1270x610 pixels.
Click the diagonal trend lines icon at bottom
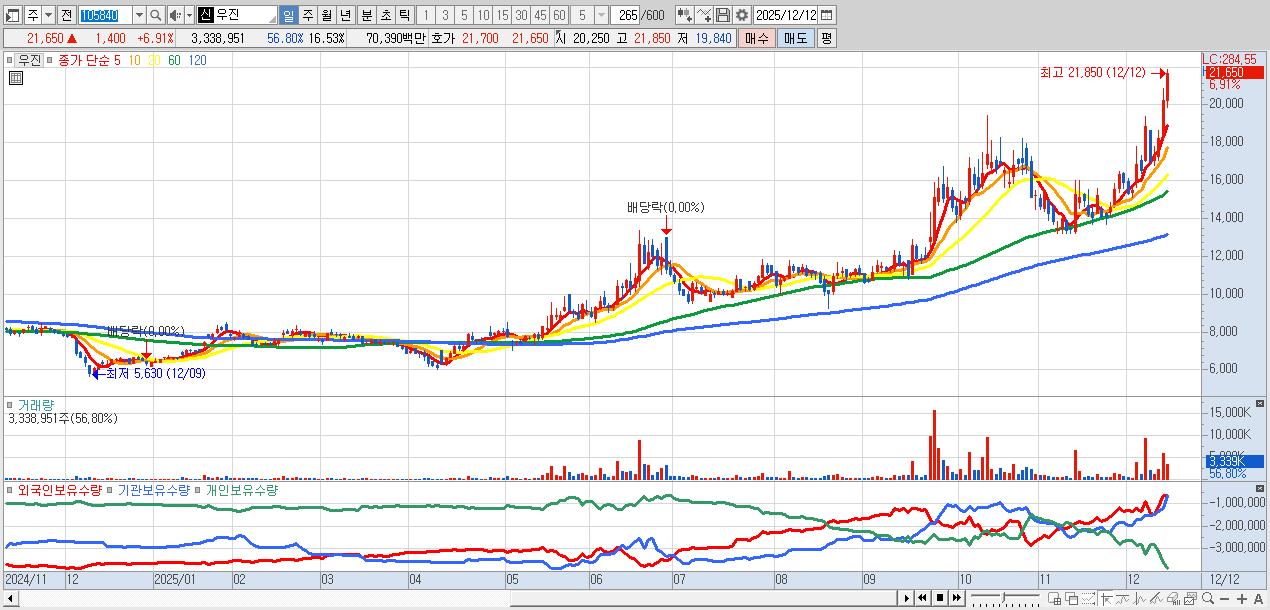(x=1156, y=598)
